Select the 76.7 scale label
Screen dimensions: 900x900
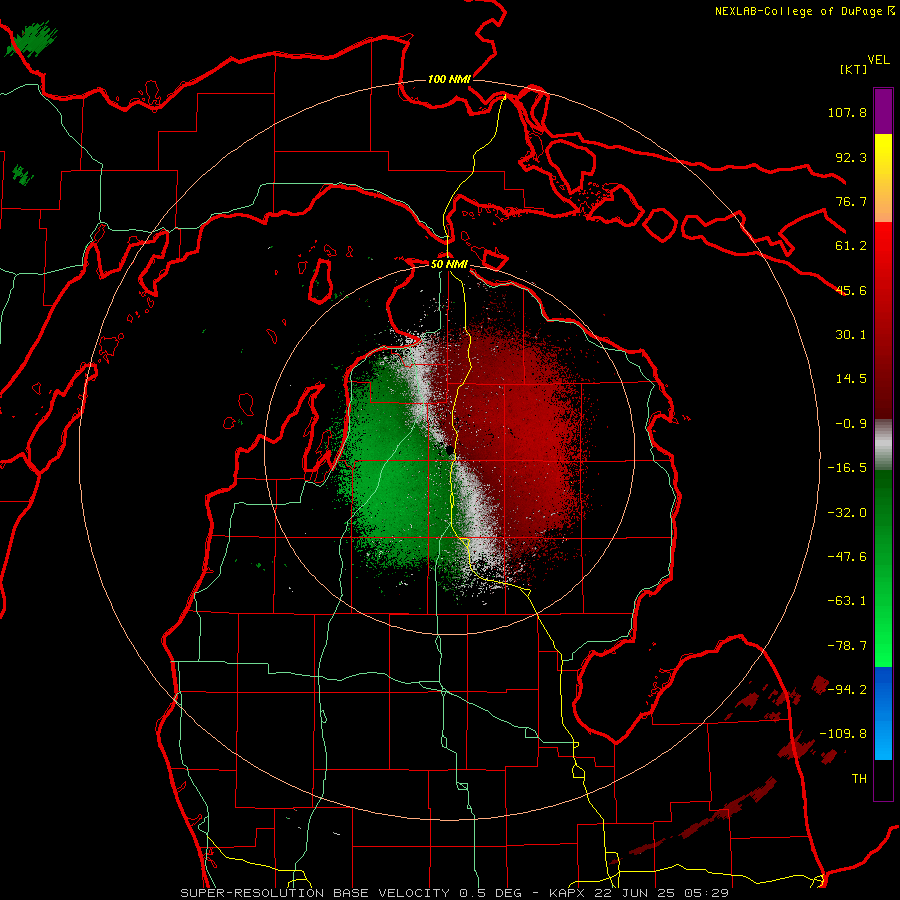click(x=851, y=201)
